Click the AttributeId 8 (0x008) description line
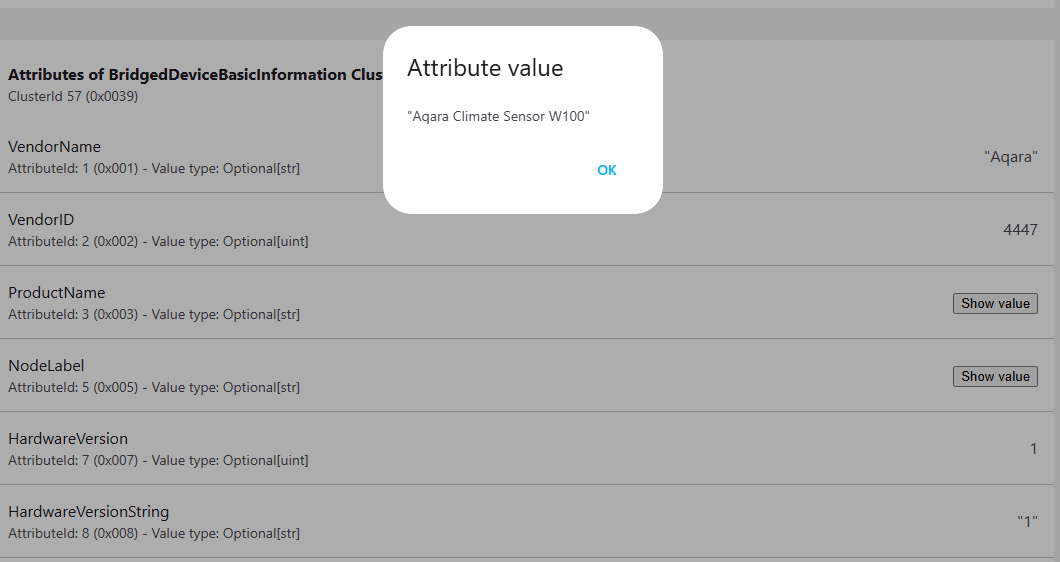Viewport: 1060px width, 562px height. point(154,533)
